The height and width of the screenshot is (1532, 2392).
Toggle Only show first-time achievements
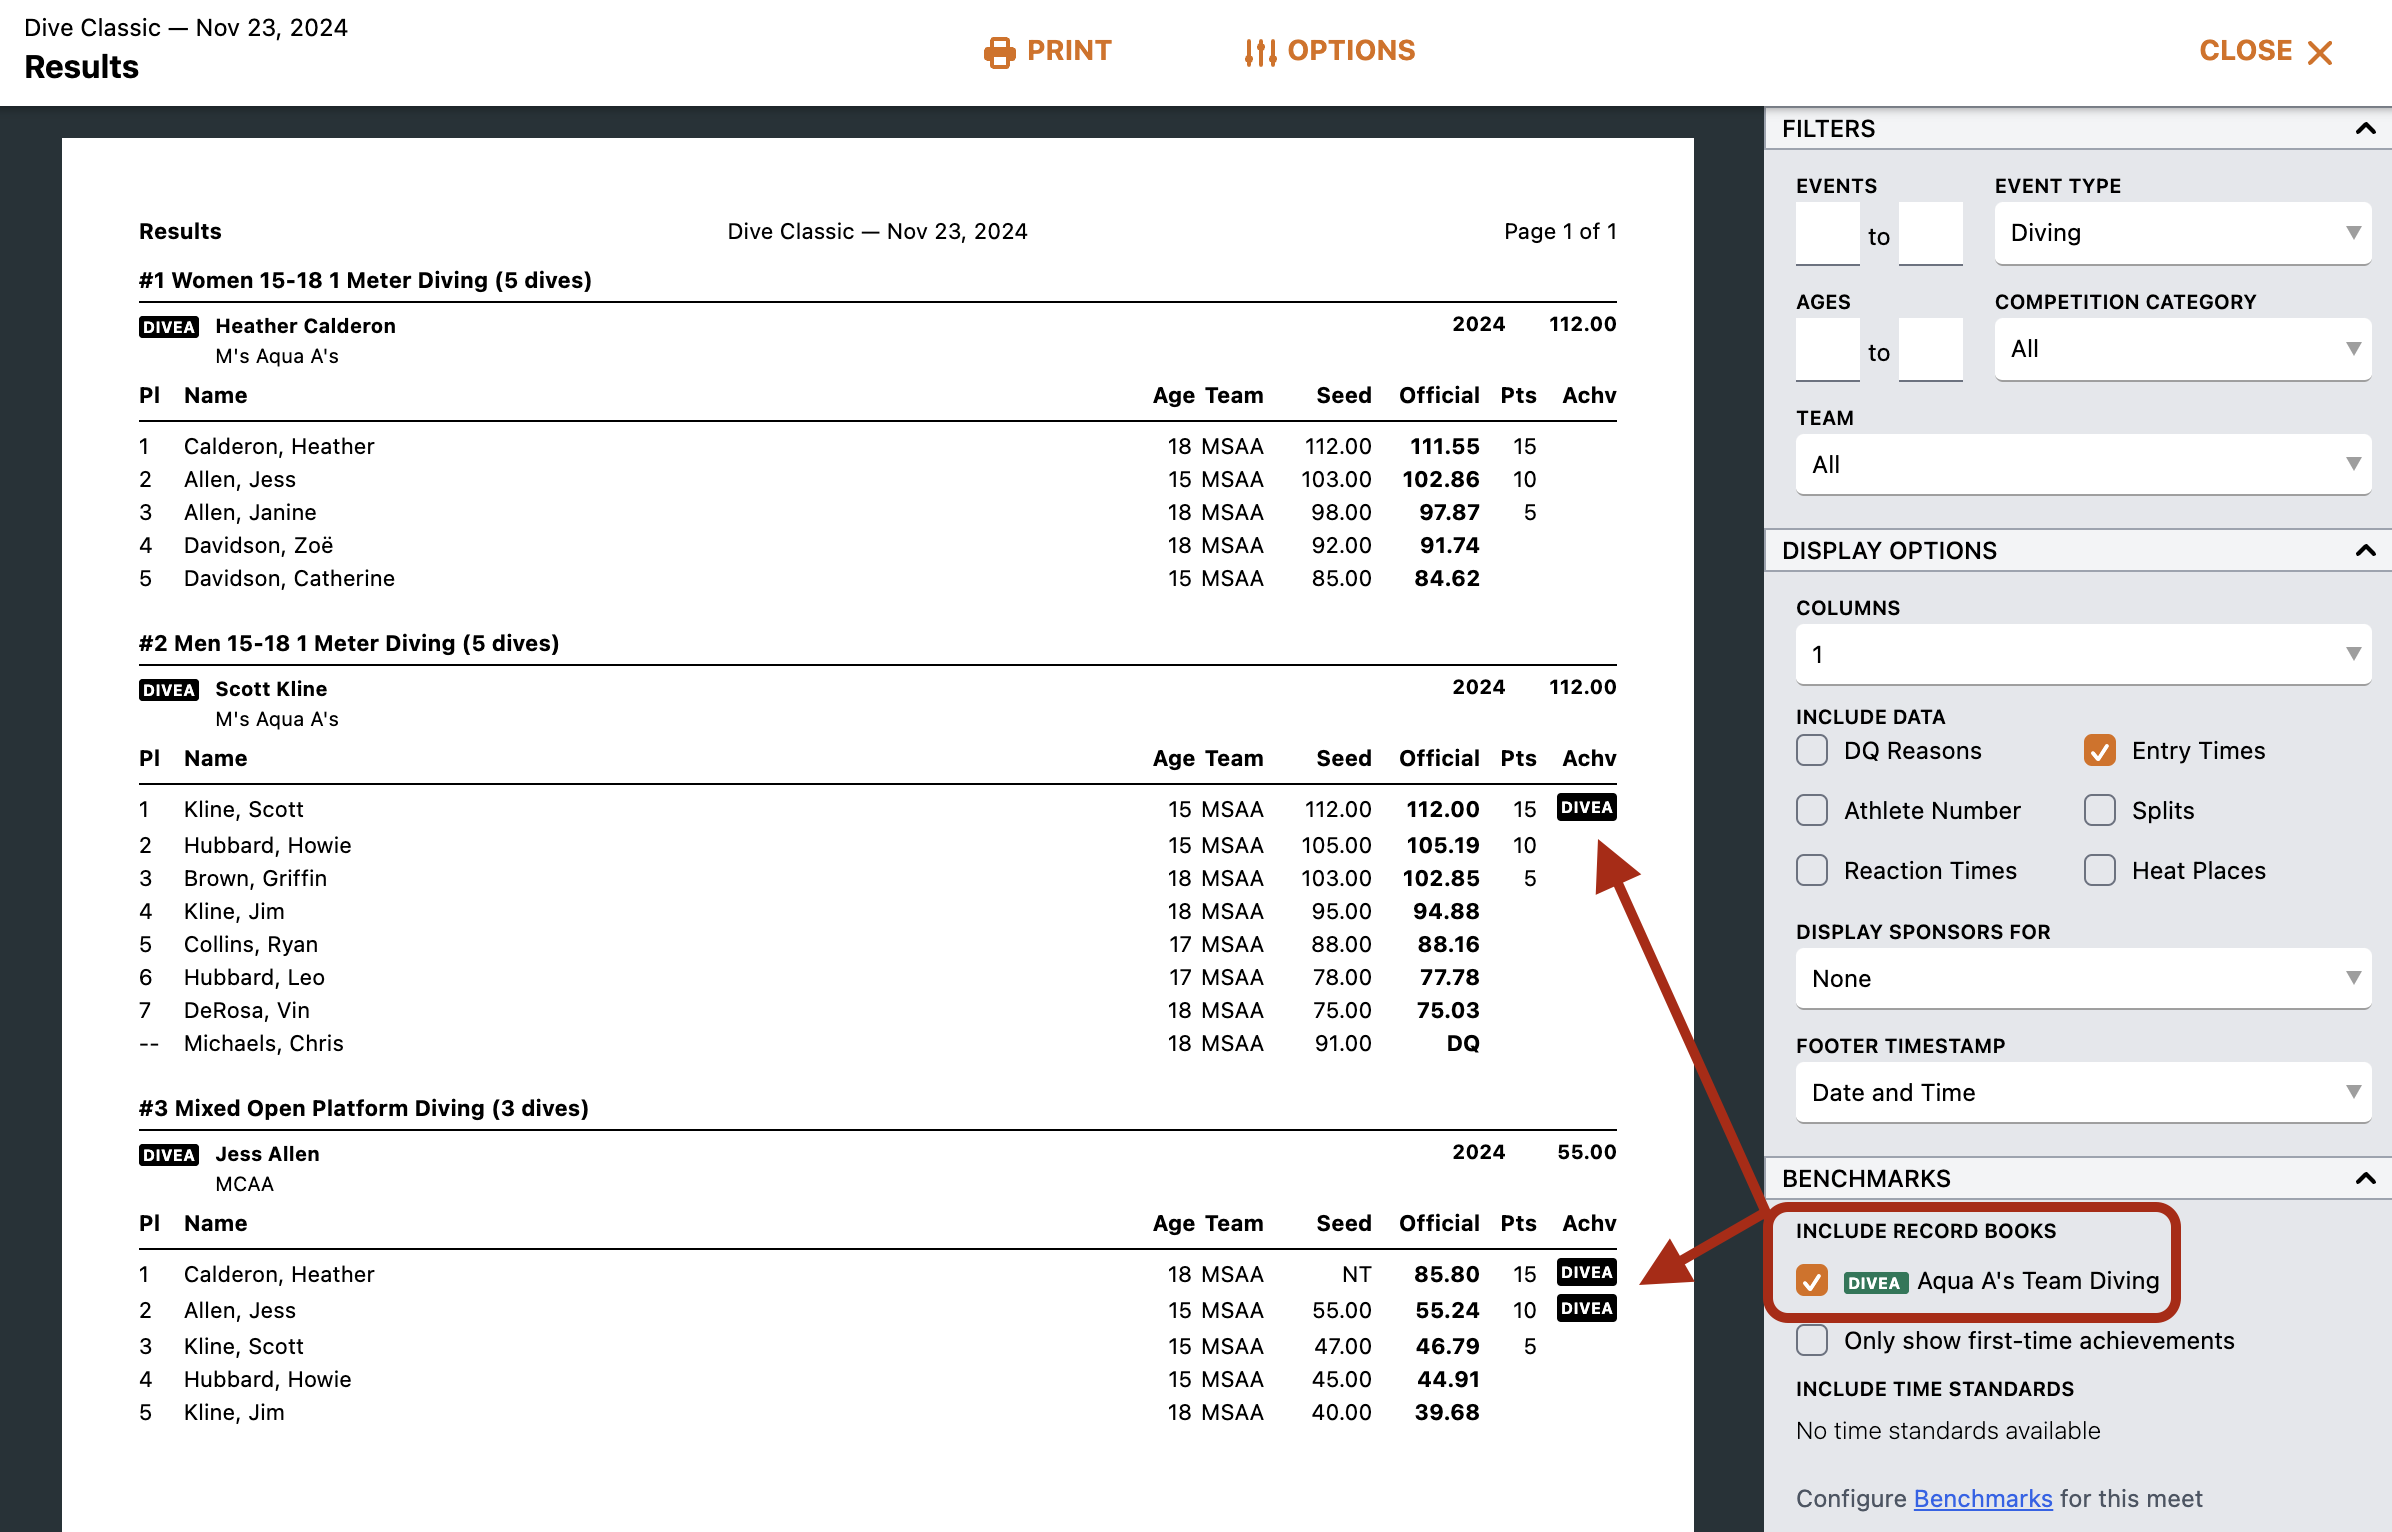1812,1340
